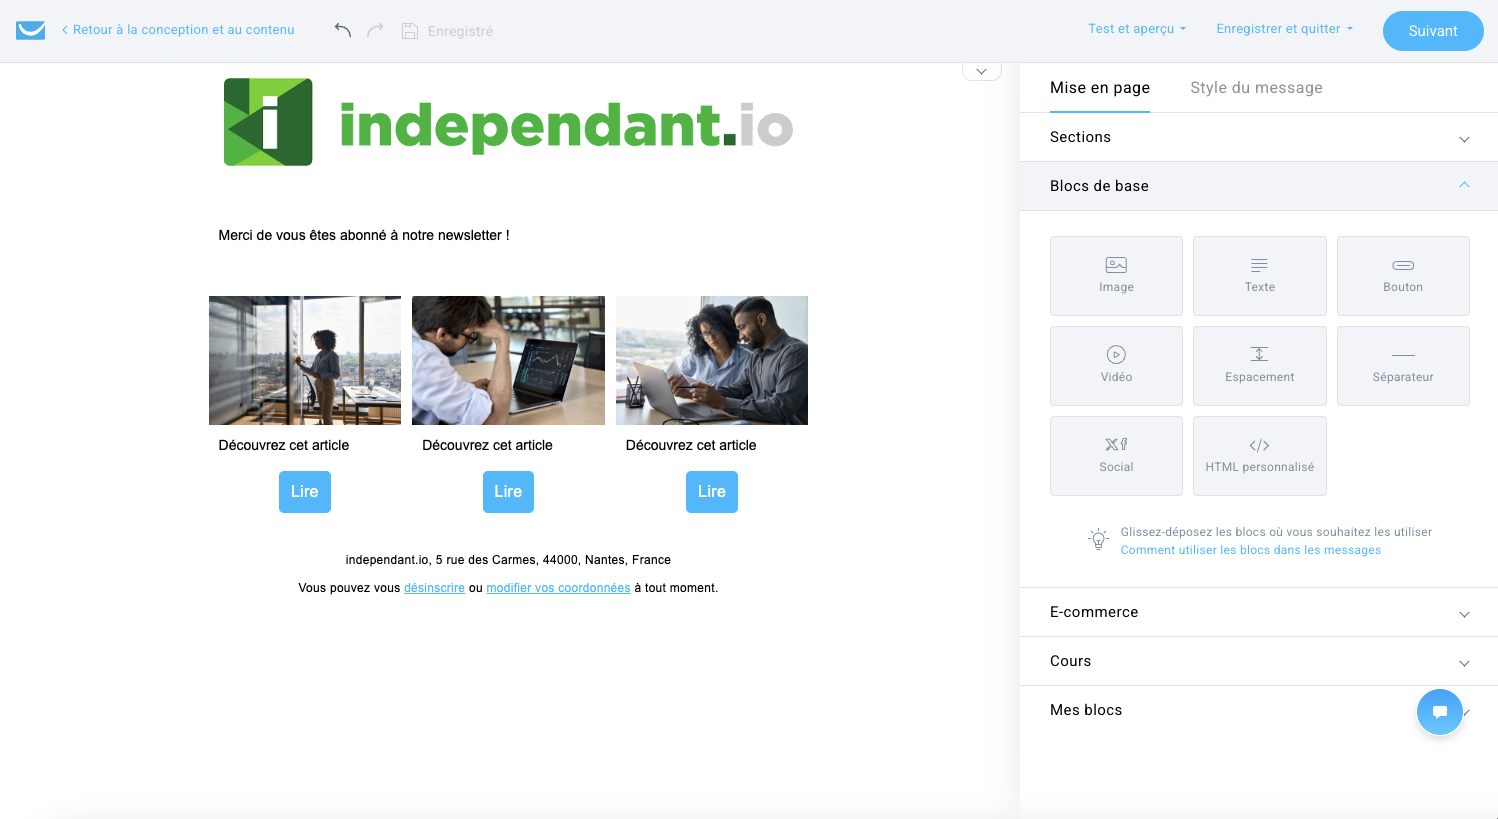
Task: Click the Glissez-déposez les blocs hint text
Action: 1276,532
